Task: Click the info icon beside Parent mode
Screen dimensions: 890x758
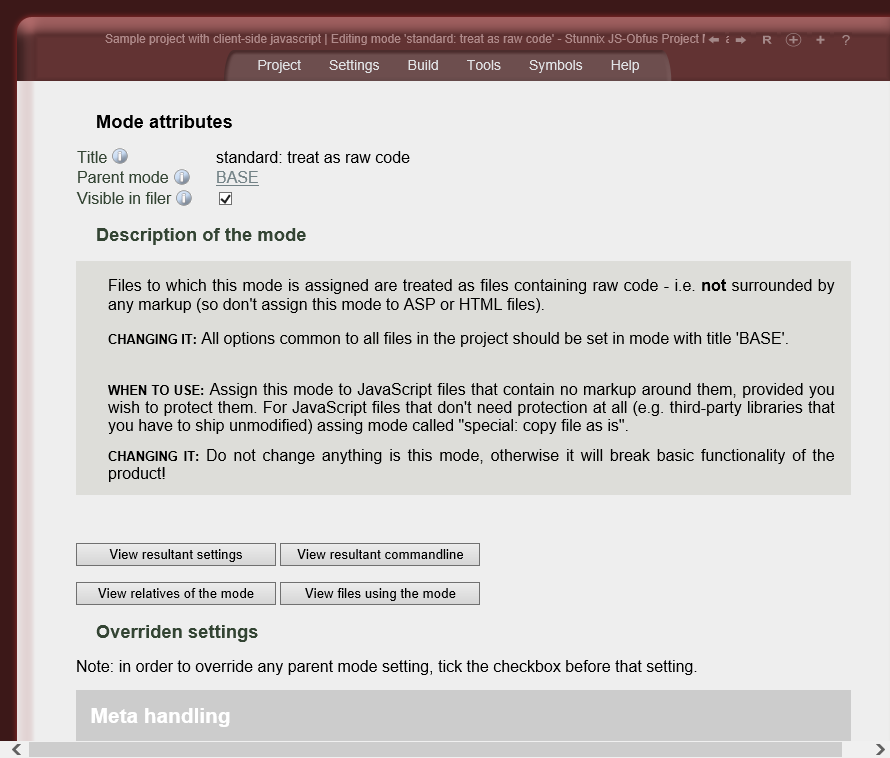Action: click(183, 176)
